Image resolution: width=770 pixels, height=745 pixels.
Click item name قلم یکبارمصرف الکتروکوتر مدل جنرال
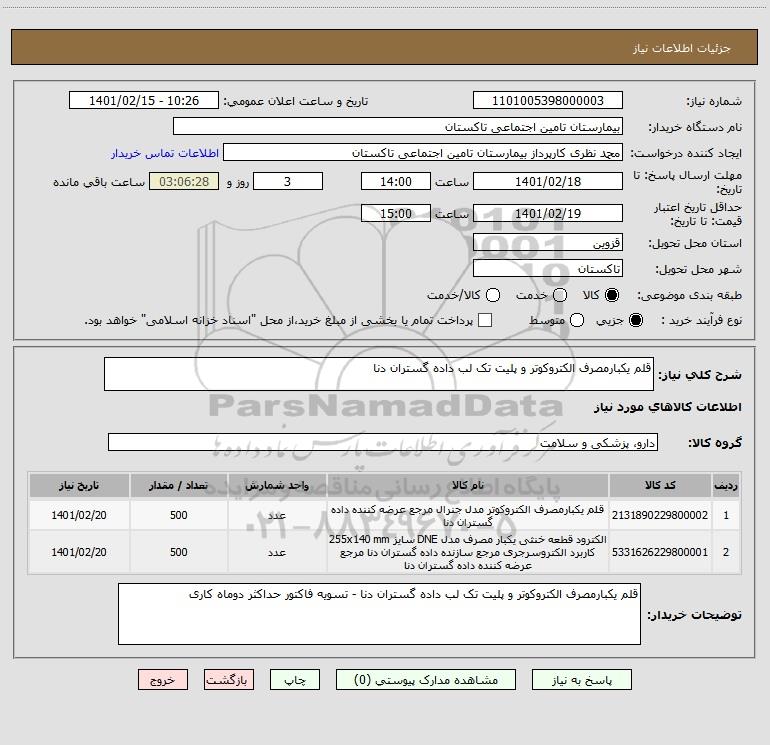pyautogui.click(x=468, y=516)
